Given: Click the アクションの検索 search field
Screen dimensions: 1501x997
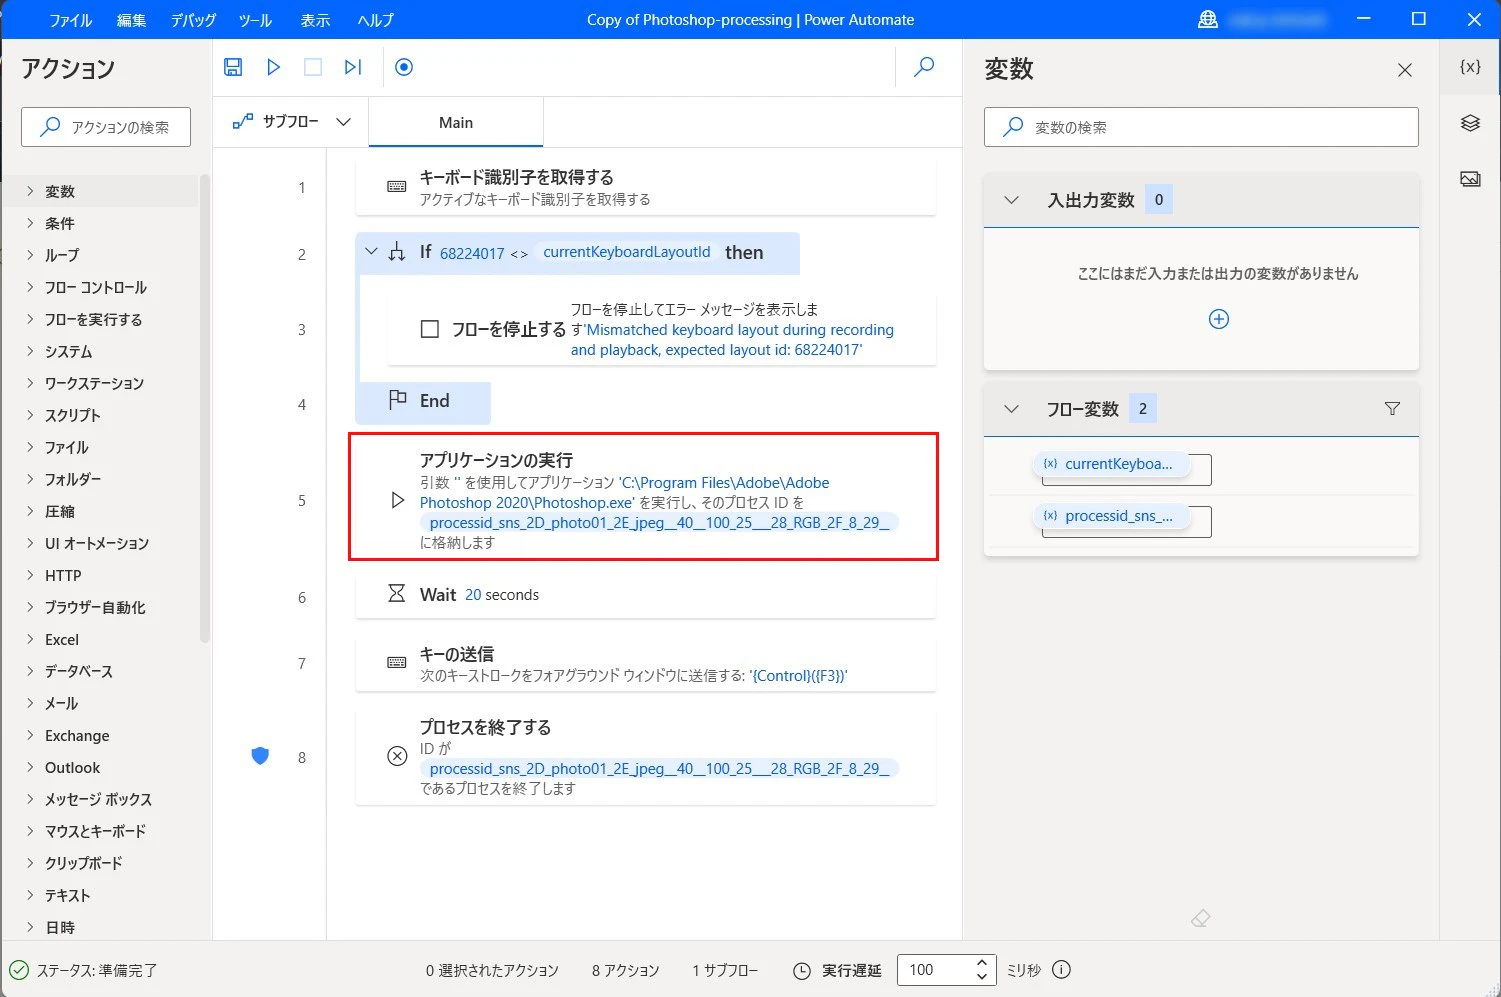Looking at the screenshot, I should click(106, 127).
